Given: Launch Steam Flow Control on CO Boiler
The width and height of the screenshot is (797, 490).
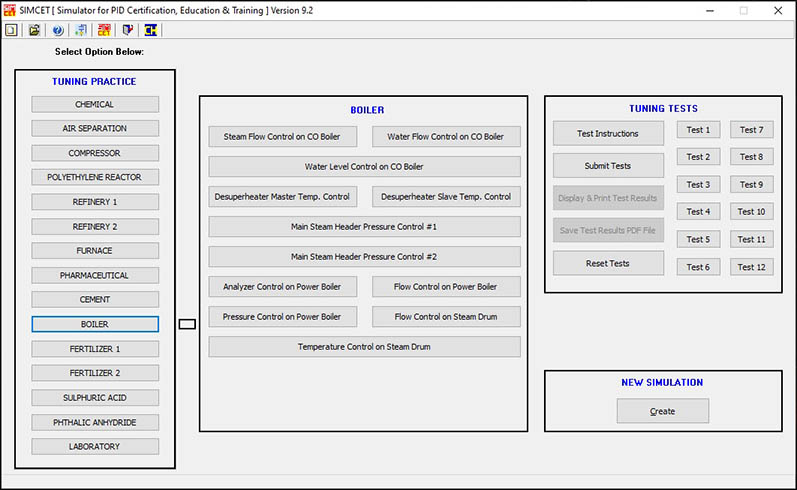Looking at the screenshot, I should click(x=283, y=137).
